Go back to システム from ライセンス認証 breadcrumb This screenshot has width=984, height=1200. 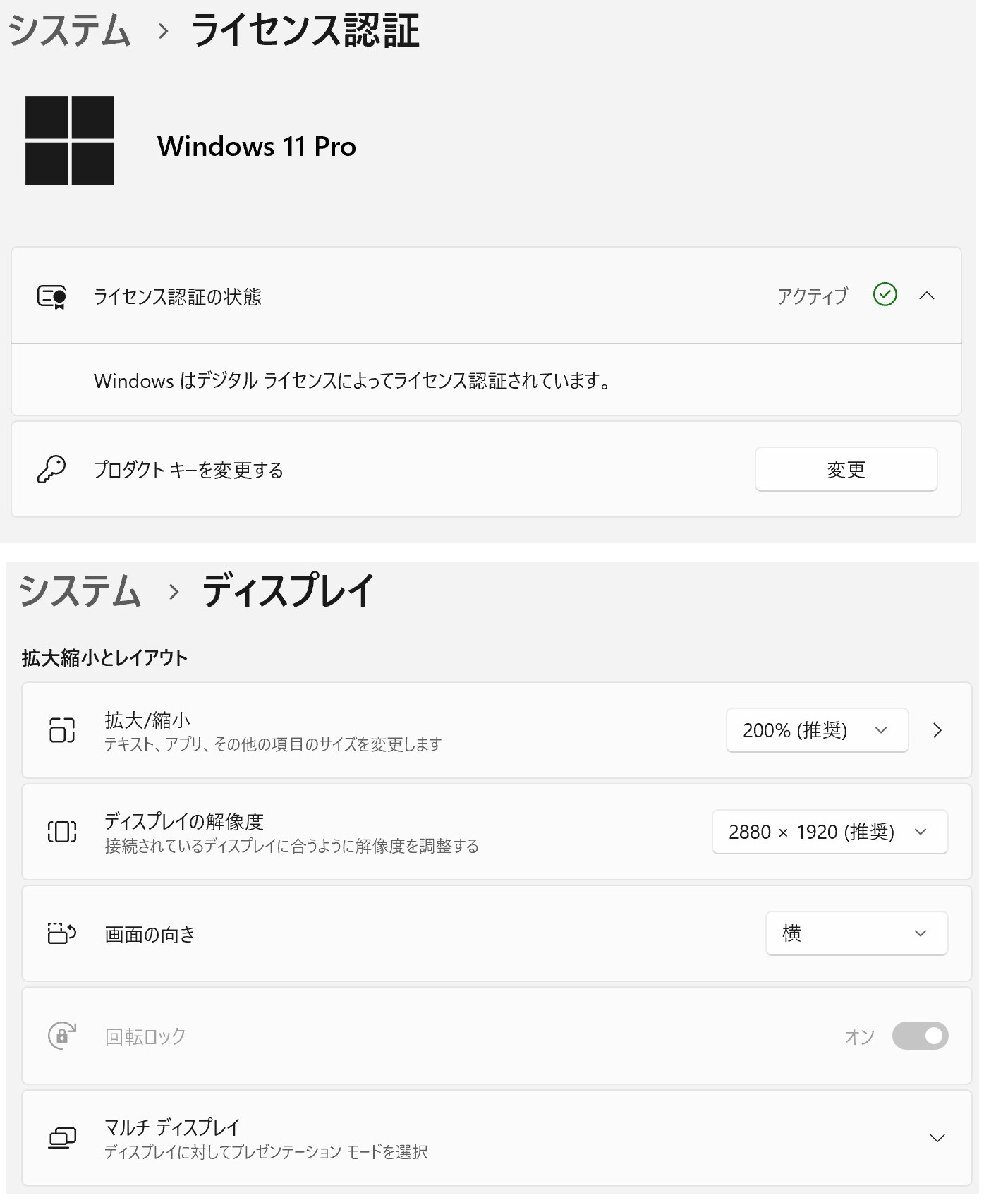click(x=70, y=31)
